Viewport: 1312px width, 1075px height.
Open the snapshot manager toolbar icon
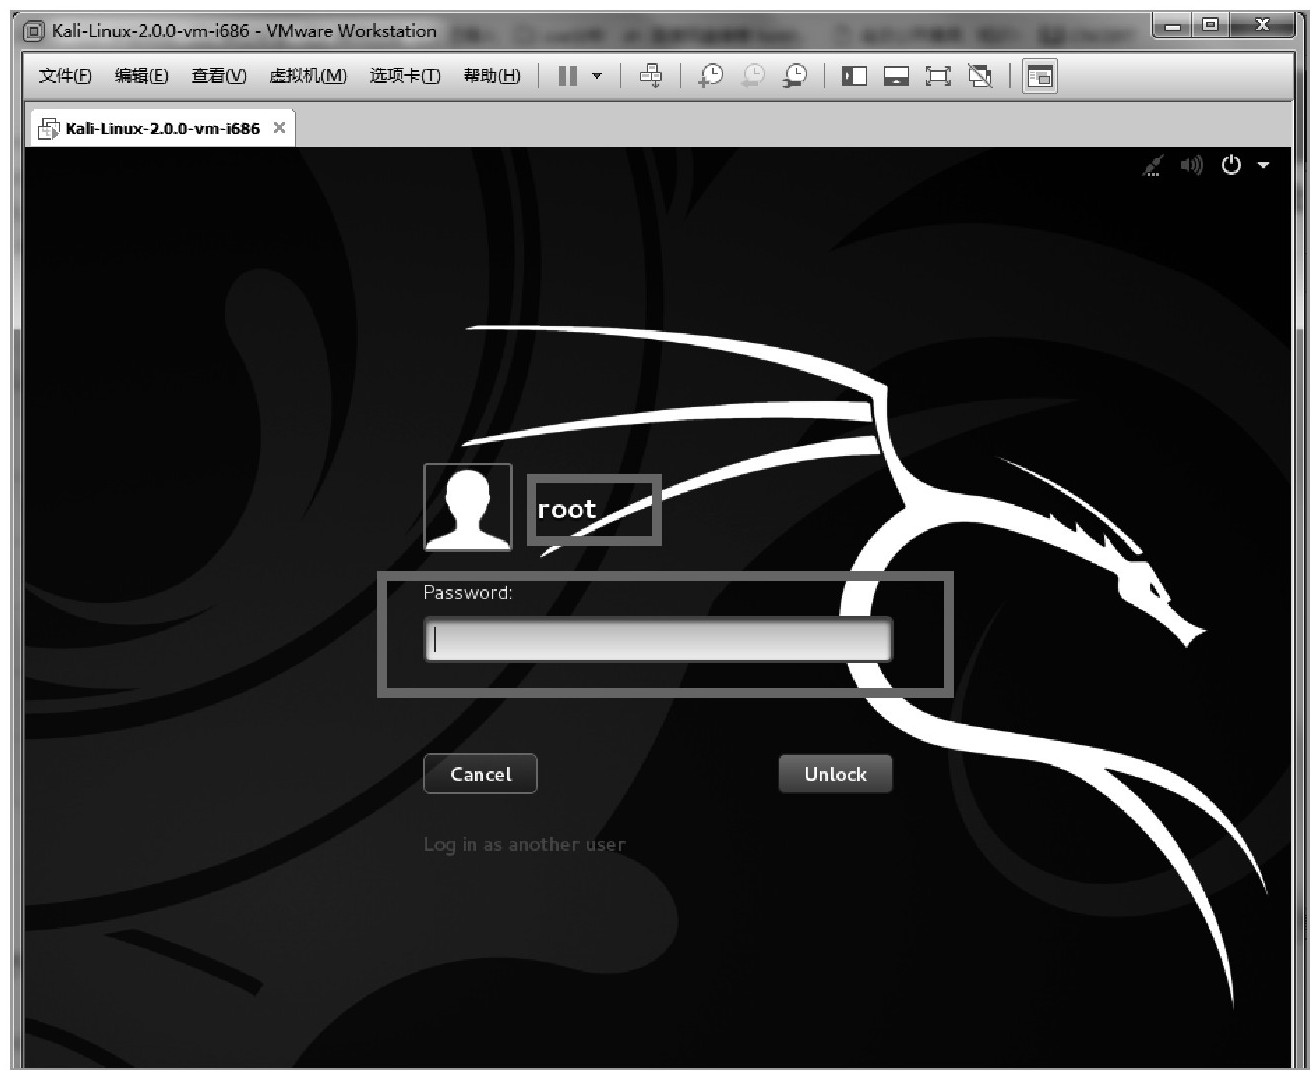[x=795, y=76]
